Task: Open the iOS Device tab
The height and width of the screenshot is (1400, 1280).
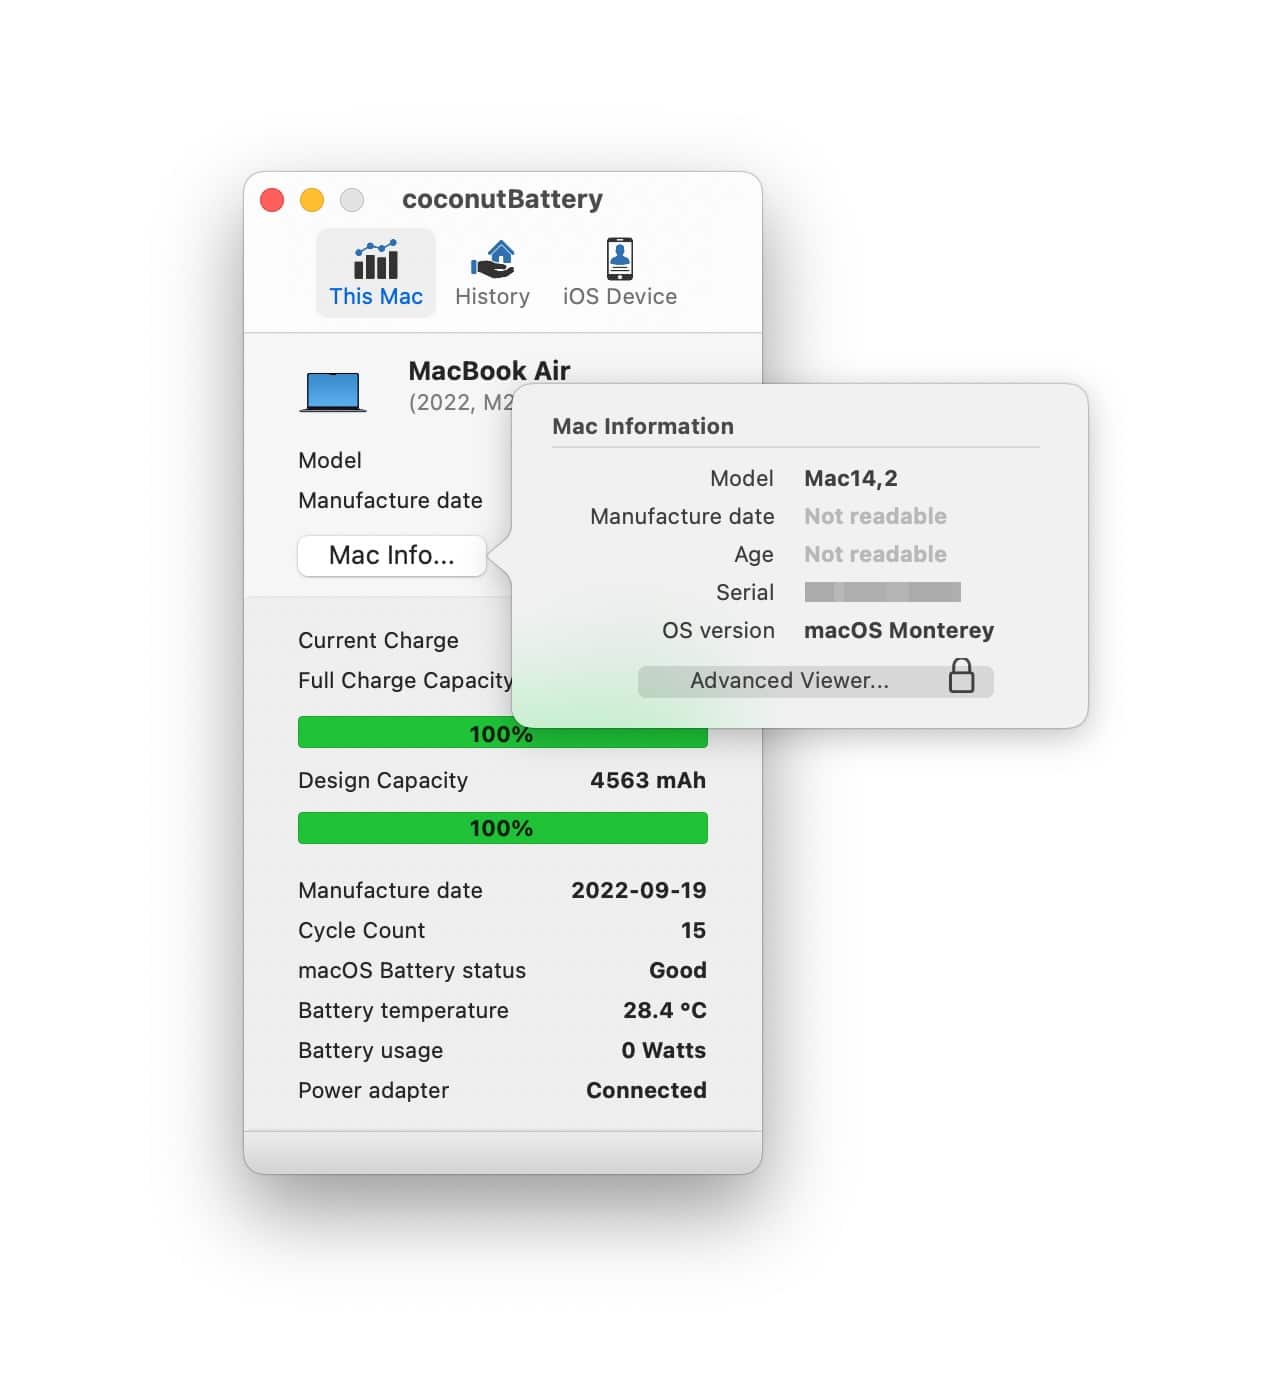Action: tap(619, 273)
